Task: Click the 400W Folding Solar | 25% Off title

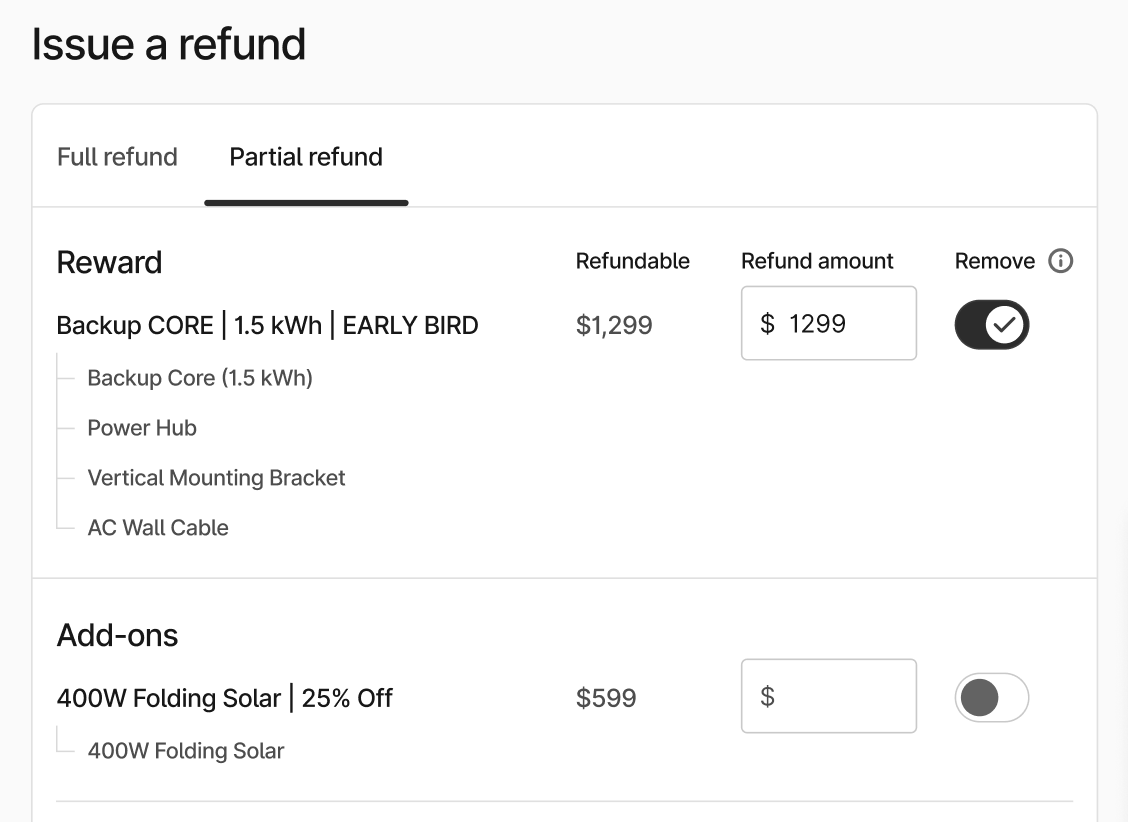Action: [x=225, y=698]
